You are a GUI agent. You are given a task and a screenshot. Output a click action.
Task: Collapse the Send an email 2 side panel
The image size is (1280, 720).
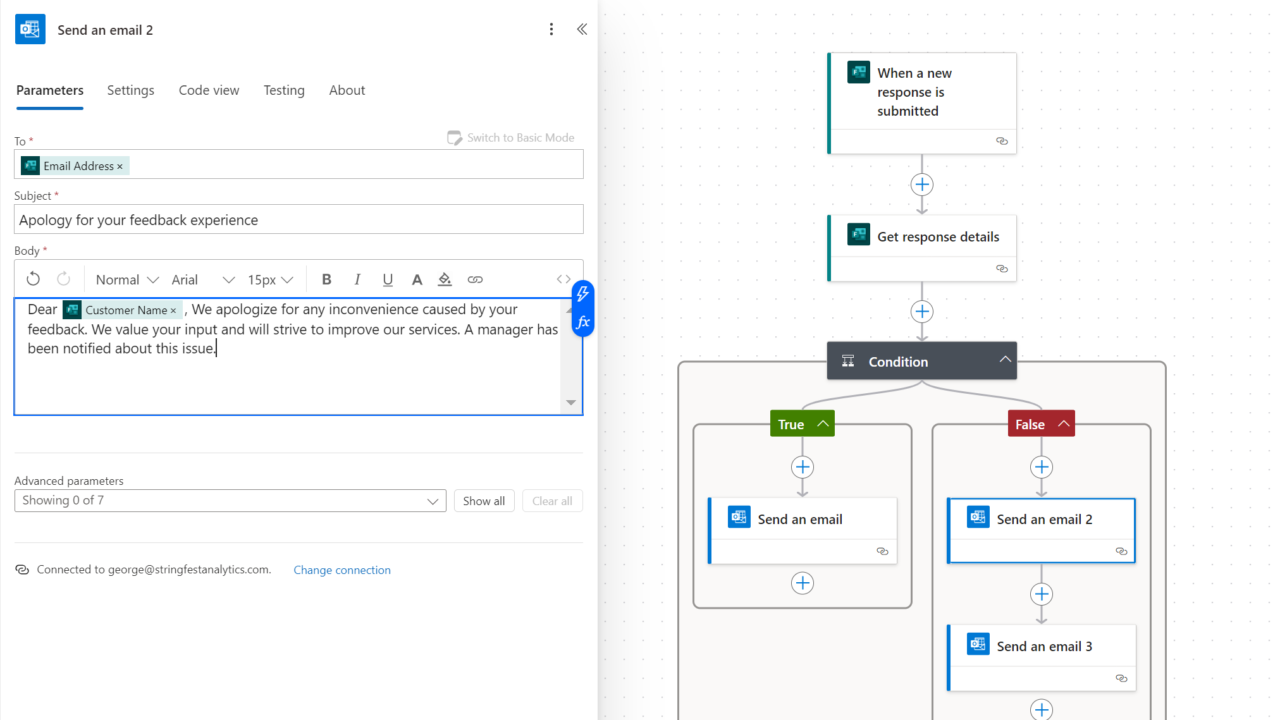582,30
